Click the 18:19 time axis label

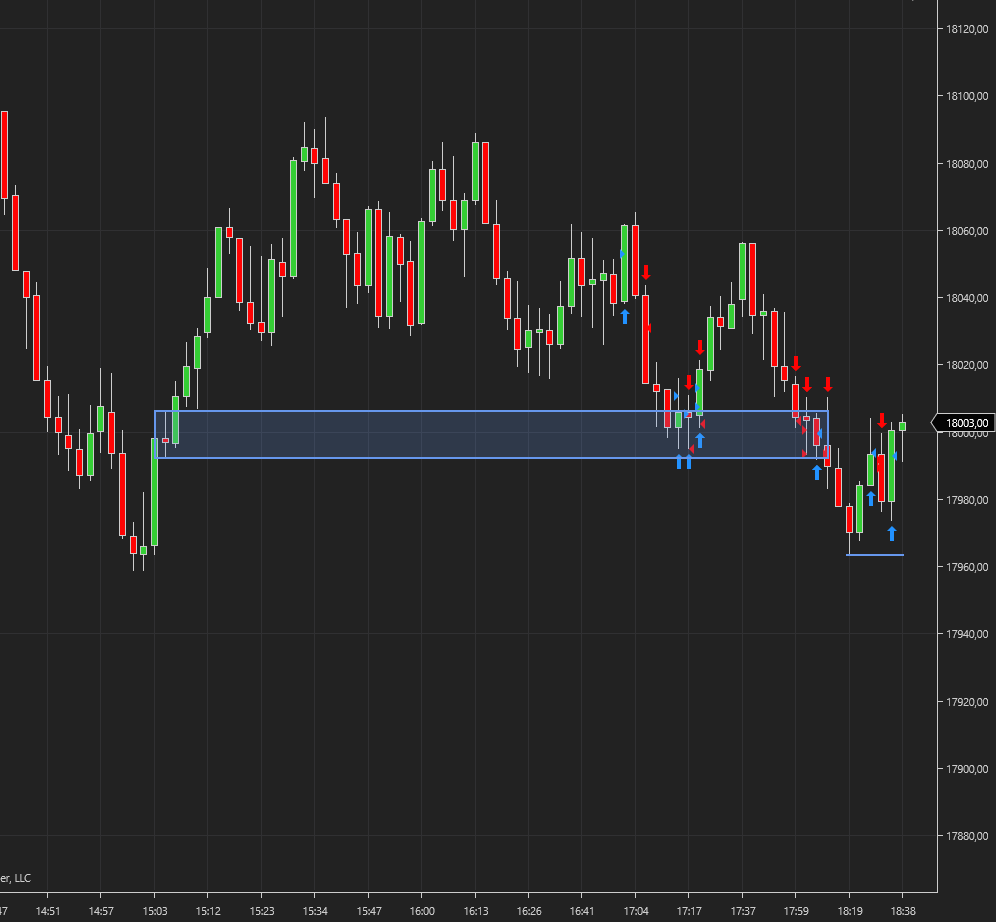pos(850,911)
